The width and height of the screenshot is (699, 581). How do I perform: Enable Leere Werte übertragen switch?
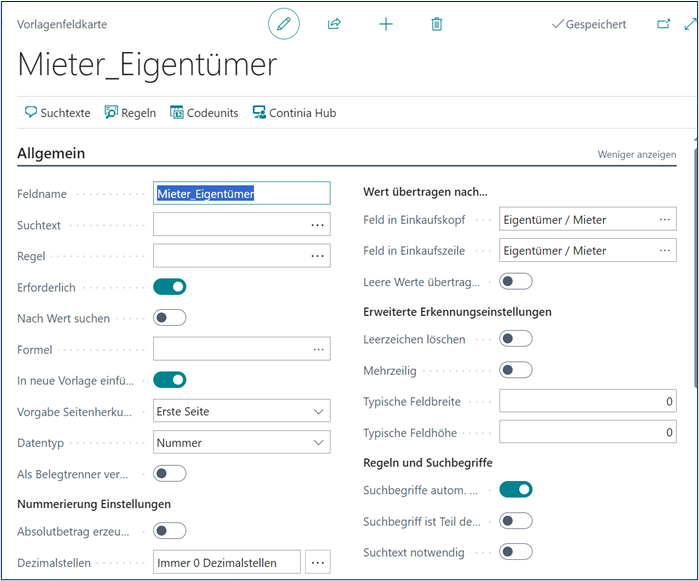tap(516, 281)
